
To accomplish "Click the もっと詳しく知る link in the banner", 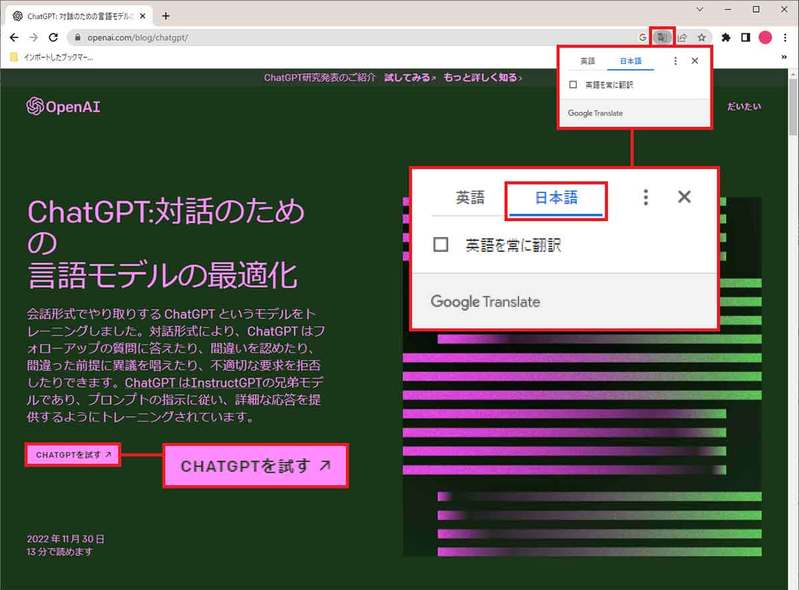I will 482,77.
